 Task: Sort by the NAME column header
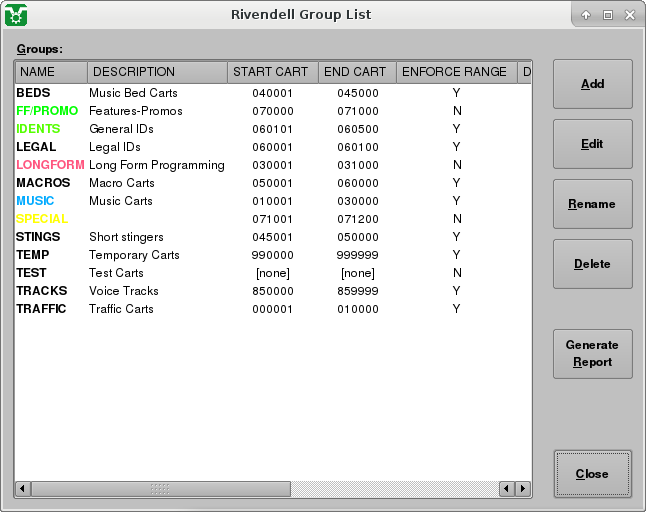(x=51, y=72)
